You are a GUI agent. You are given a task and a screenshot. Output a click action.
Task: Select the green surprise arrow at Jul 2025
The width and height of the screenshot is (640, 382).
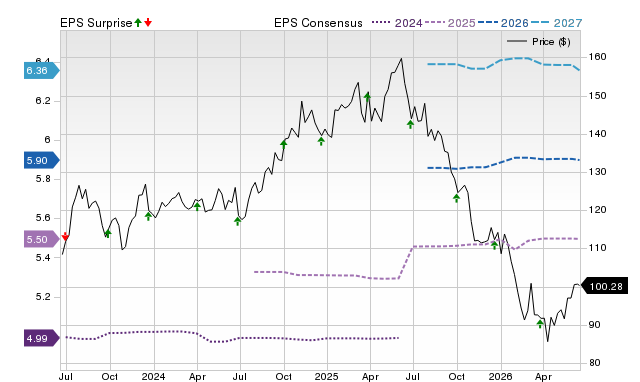click(x=410, y=124)
